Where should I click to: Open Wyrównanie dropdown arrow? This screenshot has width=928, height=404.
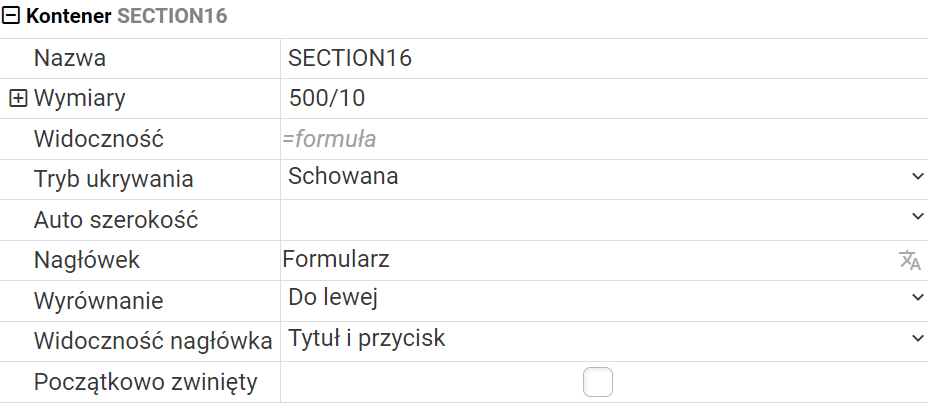pyautogui.click(x=917, y=298)
